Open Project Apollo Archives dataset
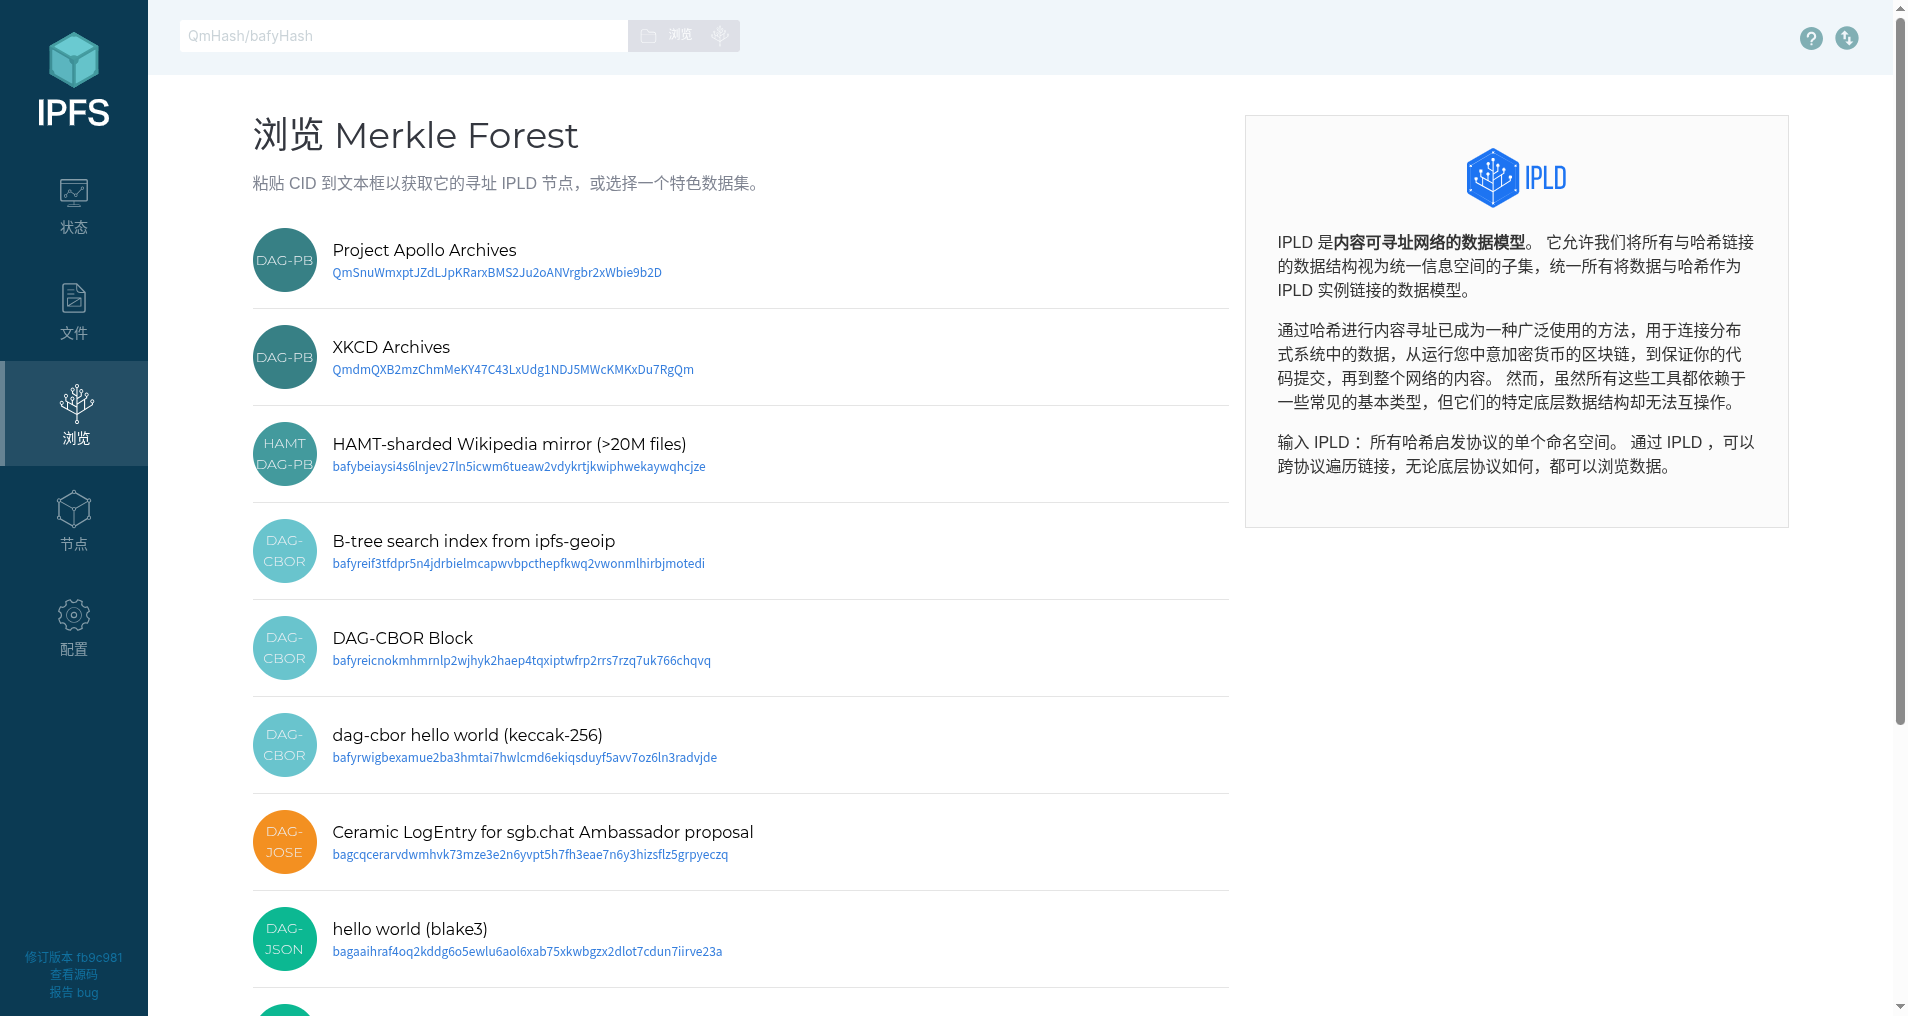 coord(424,250)
